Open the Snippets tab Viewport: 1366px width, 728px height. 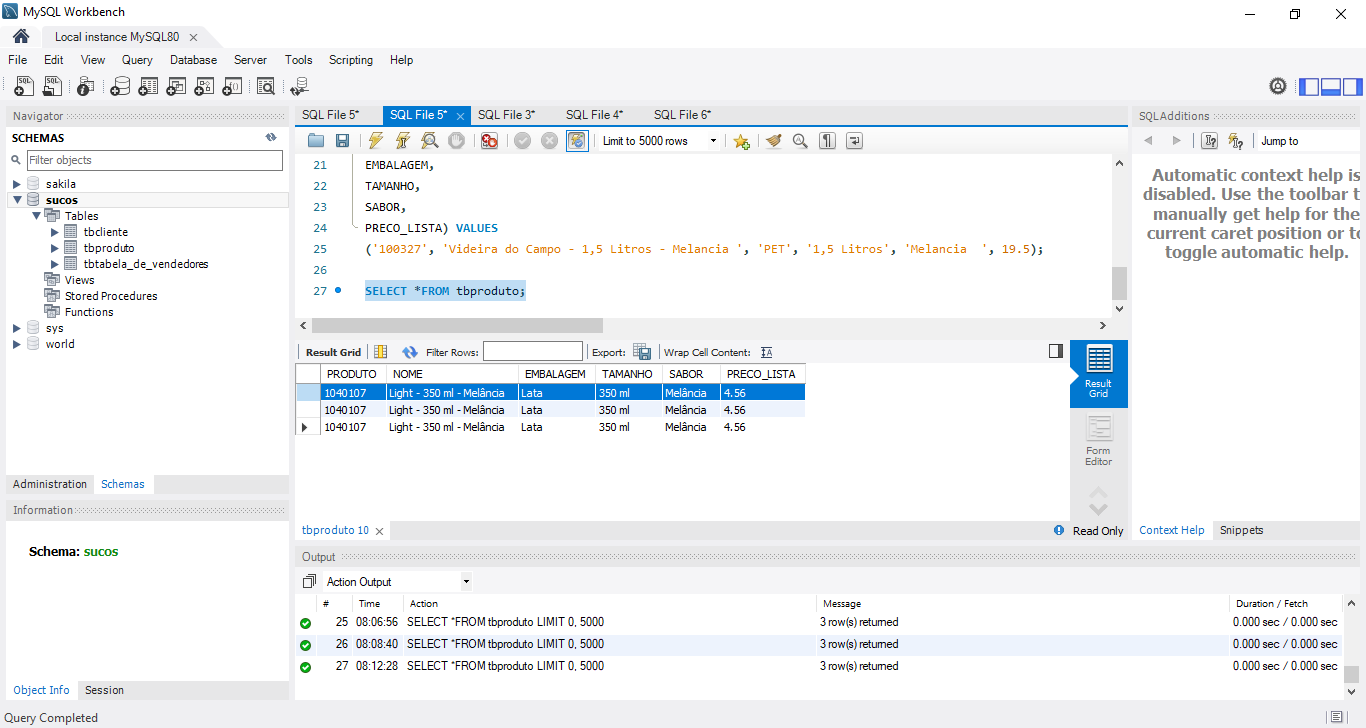tap(1242, 530)
